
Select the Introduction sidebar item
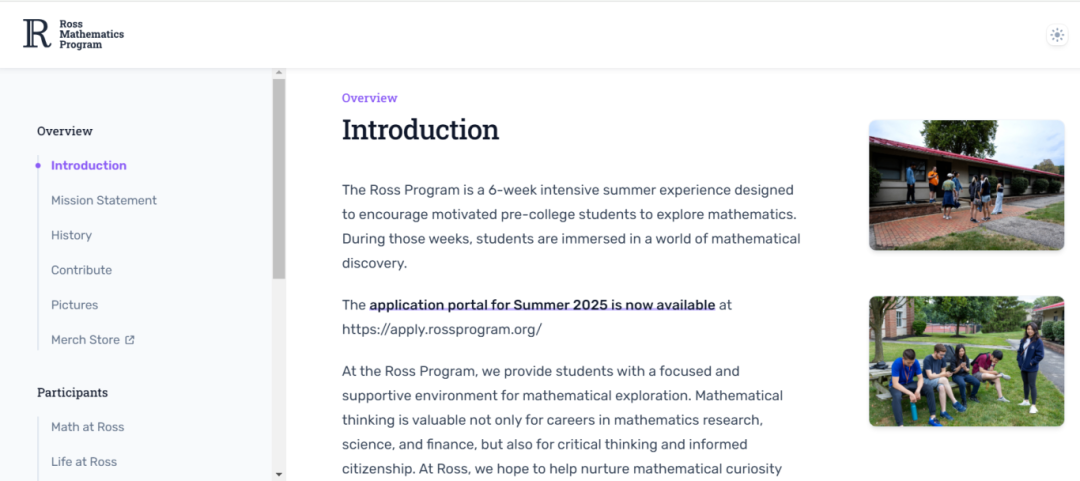coord(89,165)
